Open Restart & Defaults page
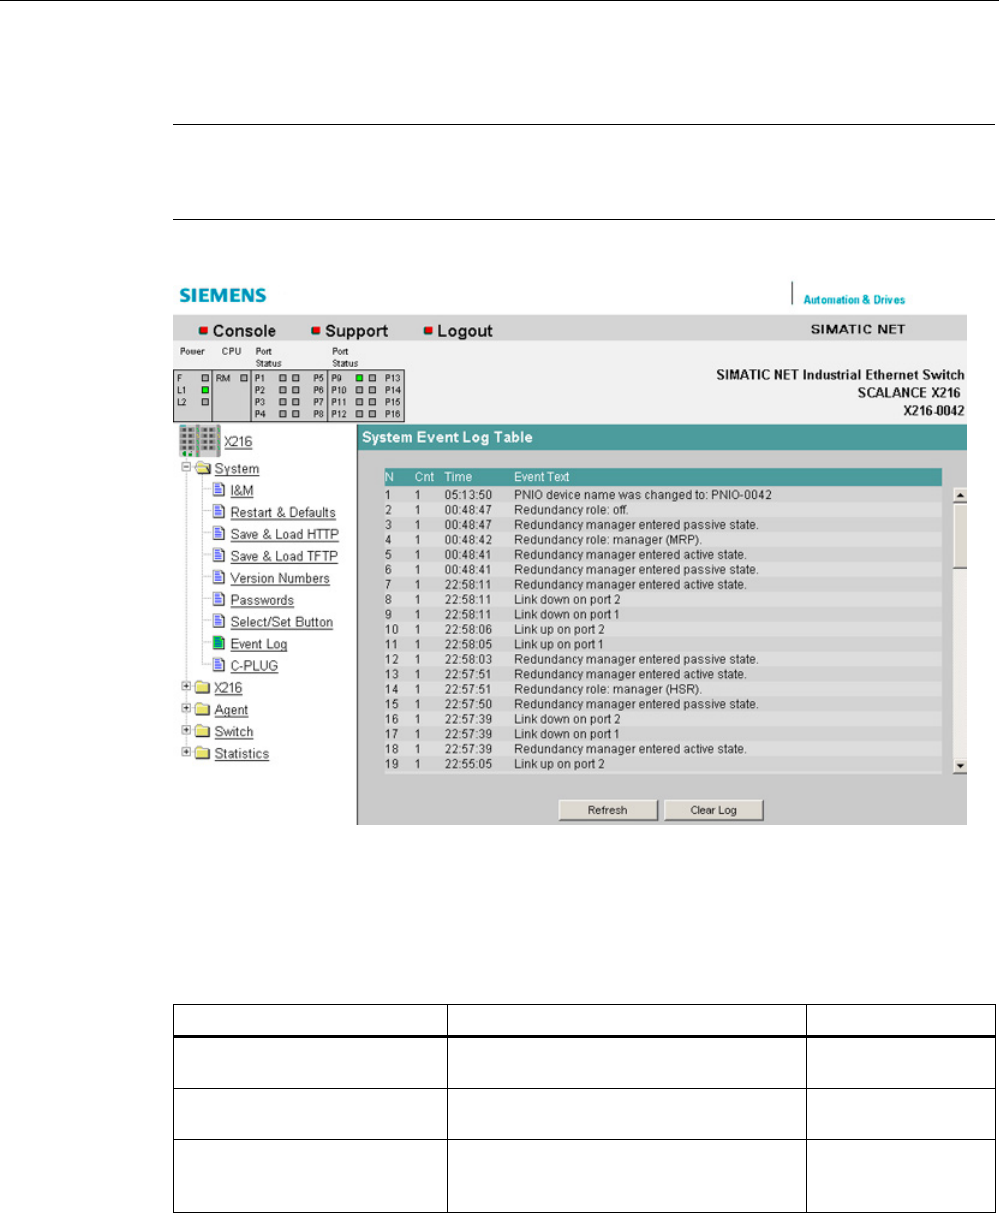Viewport: 999px width, 1213px height. [x=283, y=513]
